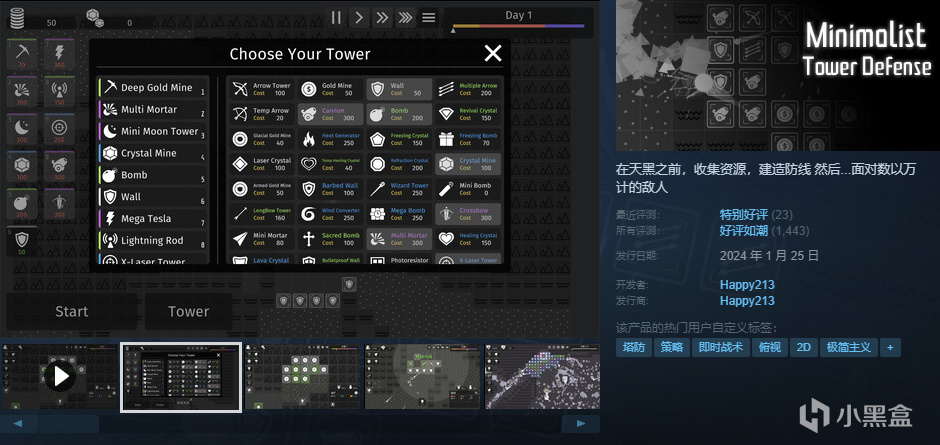Select Mini Moon Tower in slot 3

click(153, 131)
